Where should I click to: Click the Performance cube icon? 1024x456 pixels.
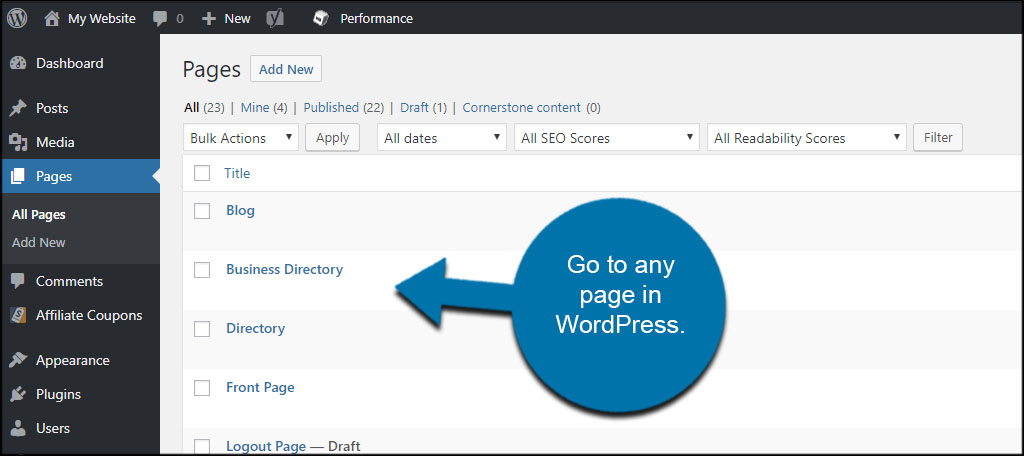coord(321,18)
